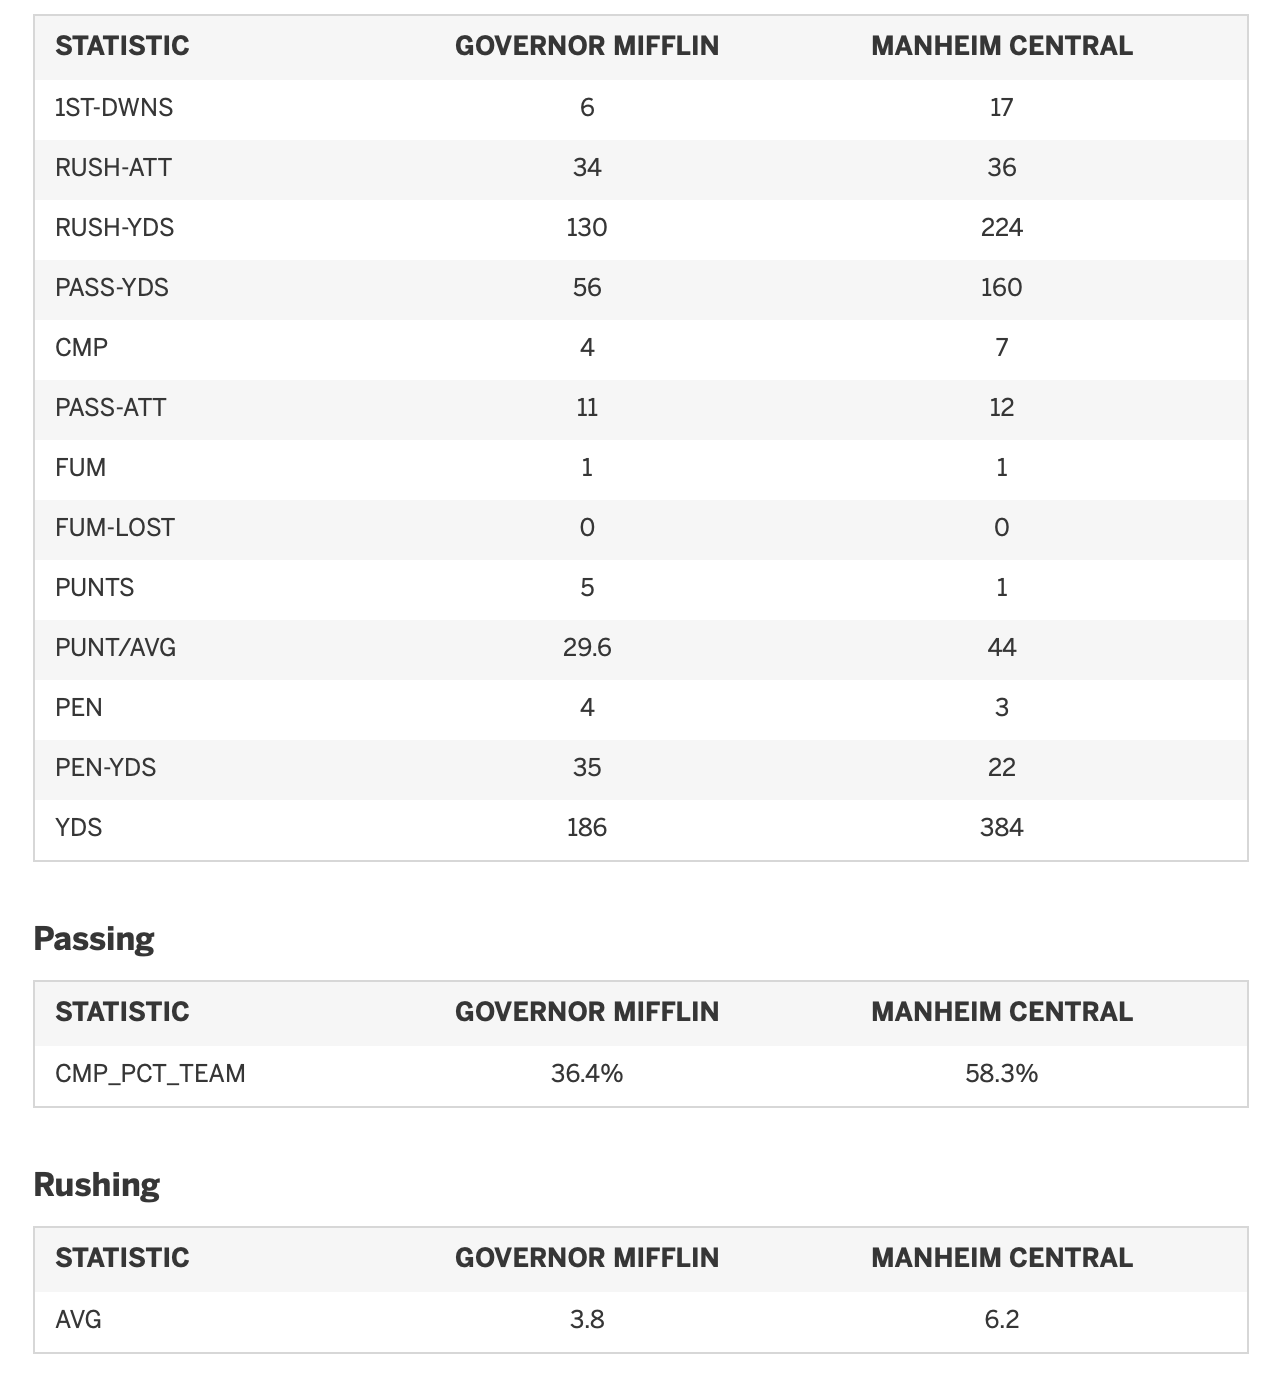Select the rushing AVG value 6.2

(1002, 1319)
